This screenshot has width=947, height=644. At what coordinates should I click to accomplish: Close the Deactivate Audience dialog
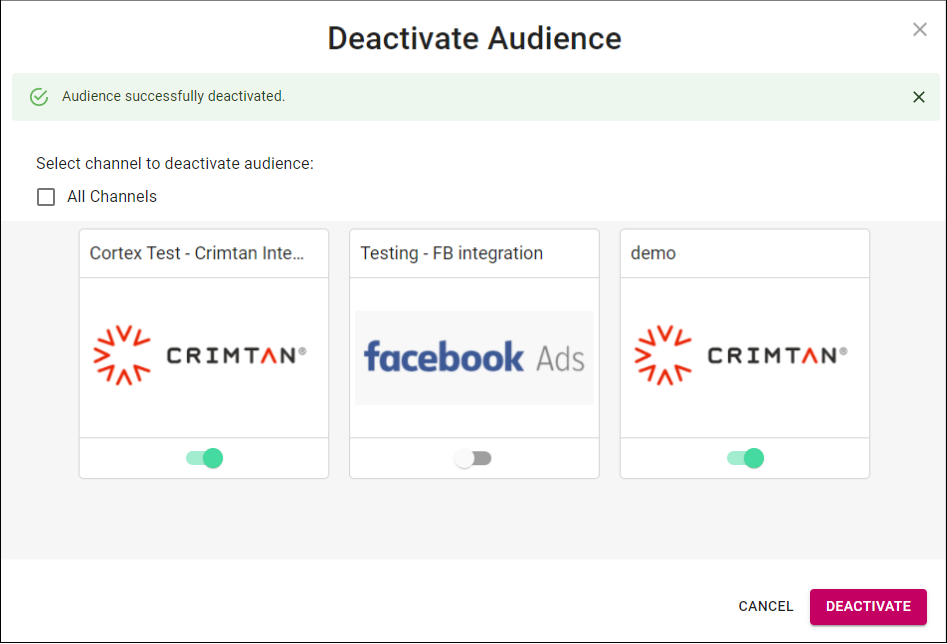click(x=919, y=30)
